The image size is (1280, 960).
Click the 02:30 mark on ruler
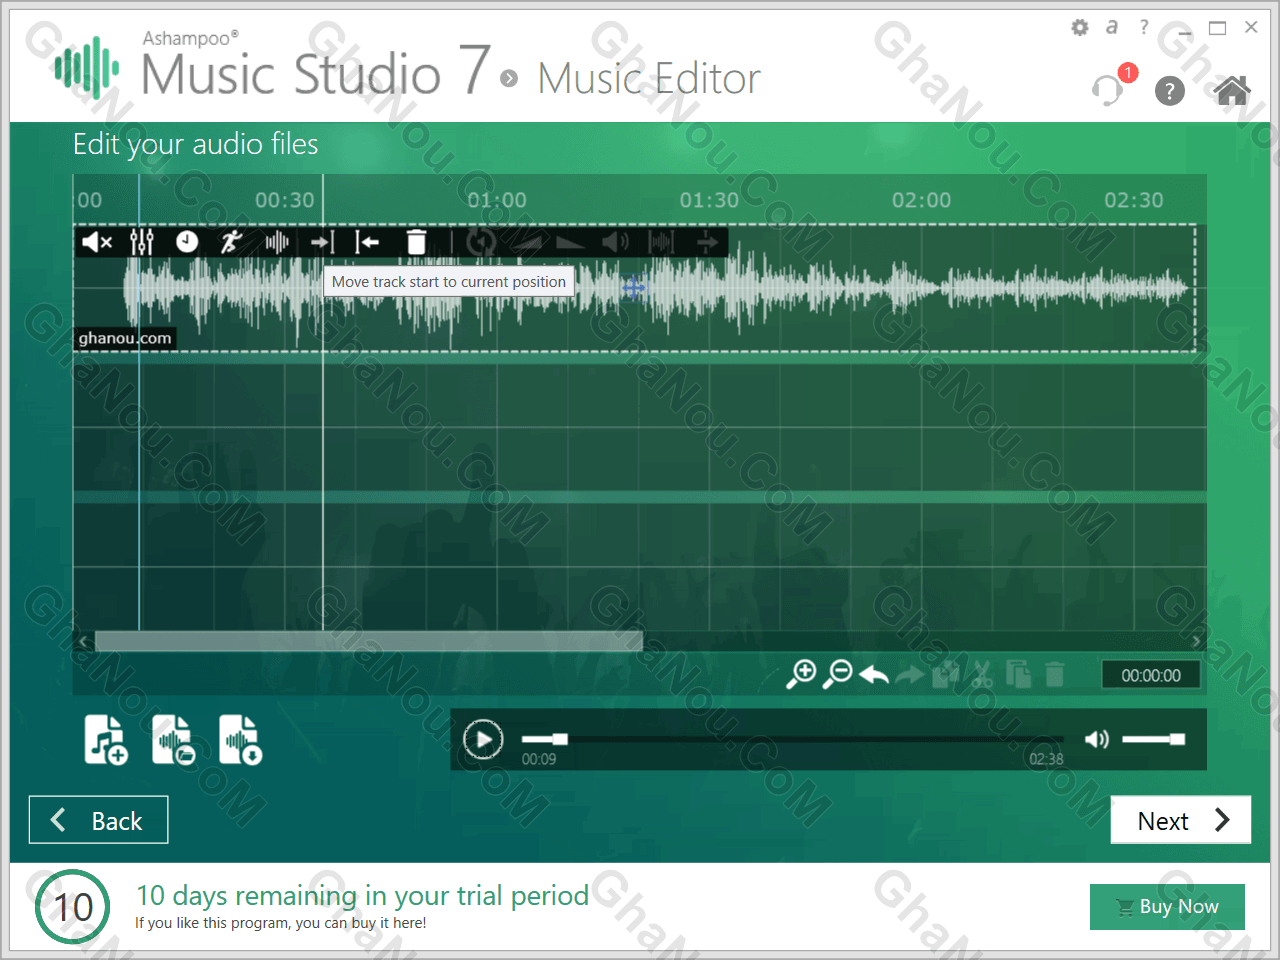tap(1134, 200)
